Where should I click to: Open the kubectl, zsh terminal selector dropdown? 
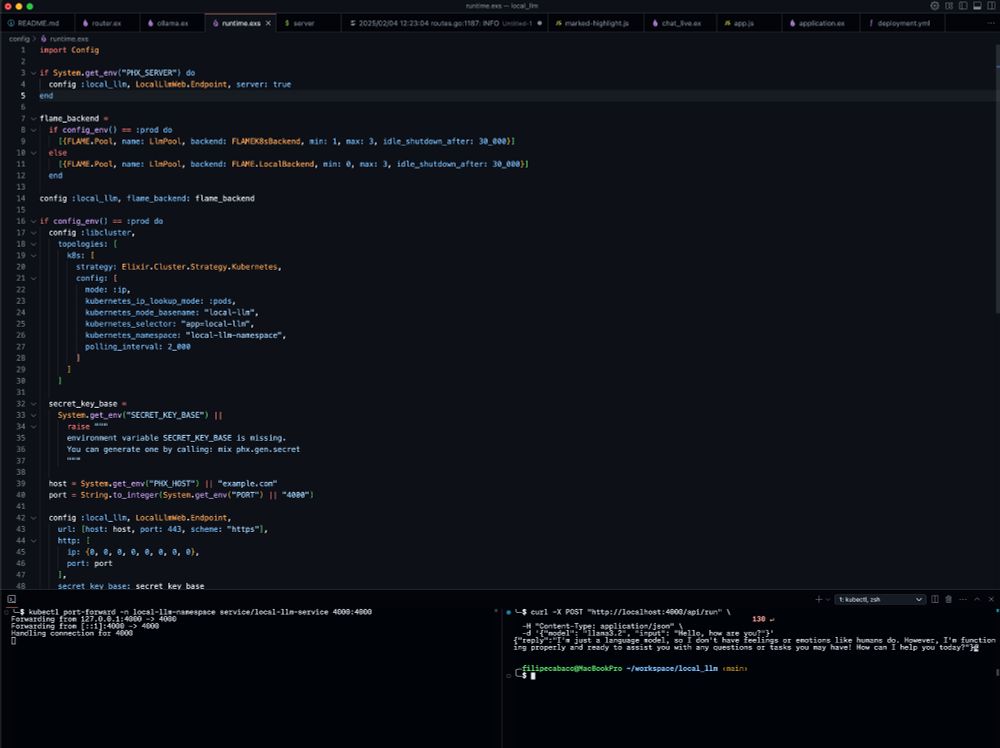point(880,599)
